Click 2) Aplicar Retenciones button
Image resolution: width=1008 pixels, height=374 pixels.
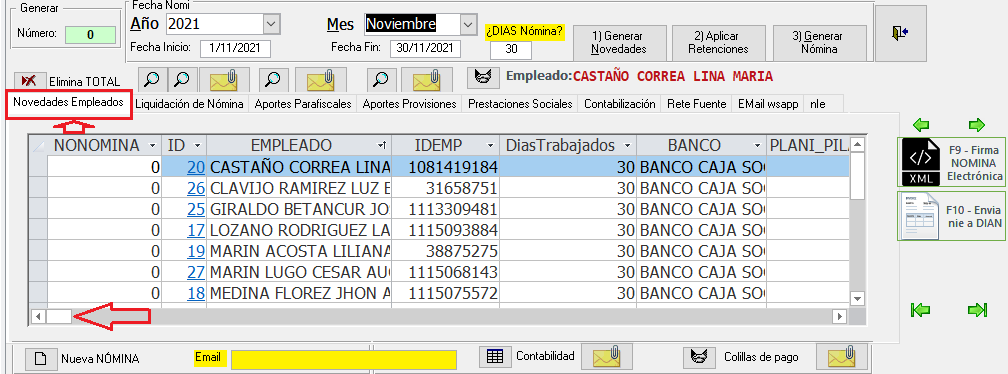pyautogui.click(x=719, y=42)
